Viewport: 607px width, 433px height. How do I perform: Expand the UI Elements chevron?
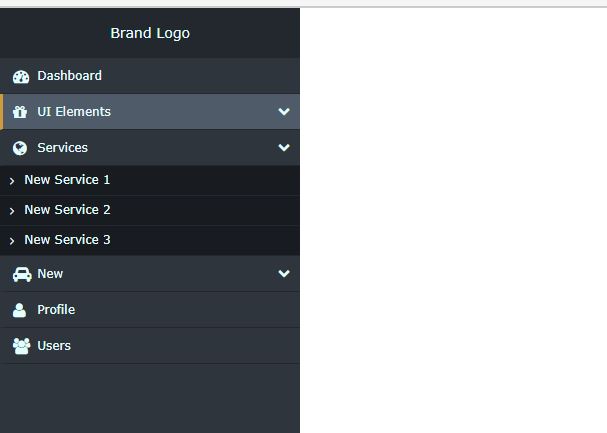tap(284, 112)
